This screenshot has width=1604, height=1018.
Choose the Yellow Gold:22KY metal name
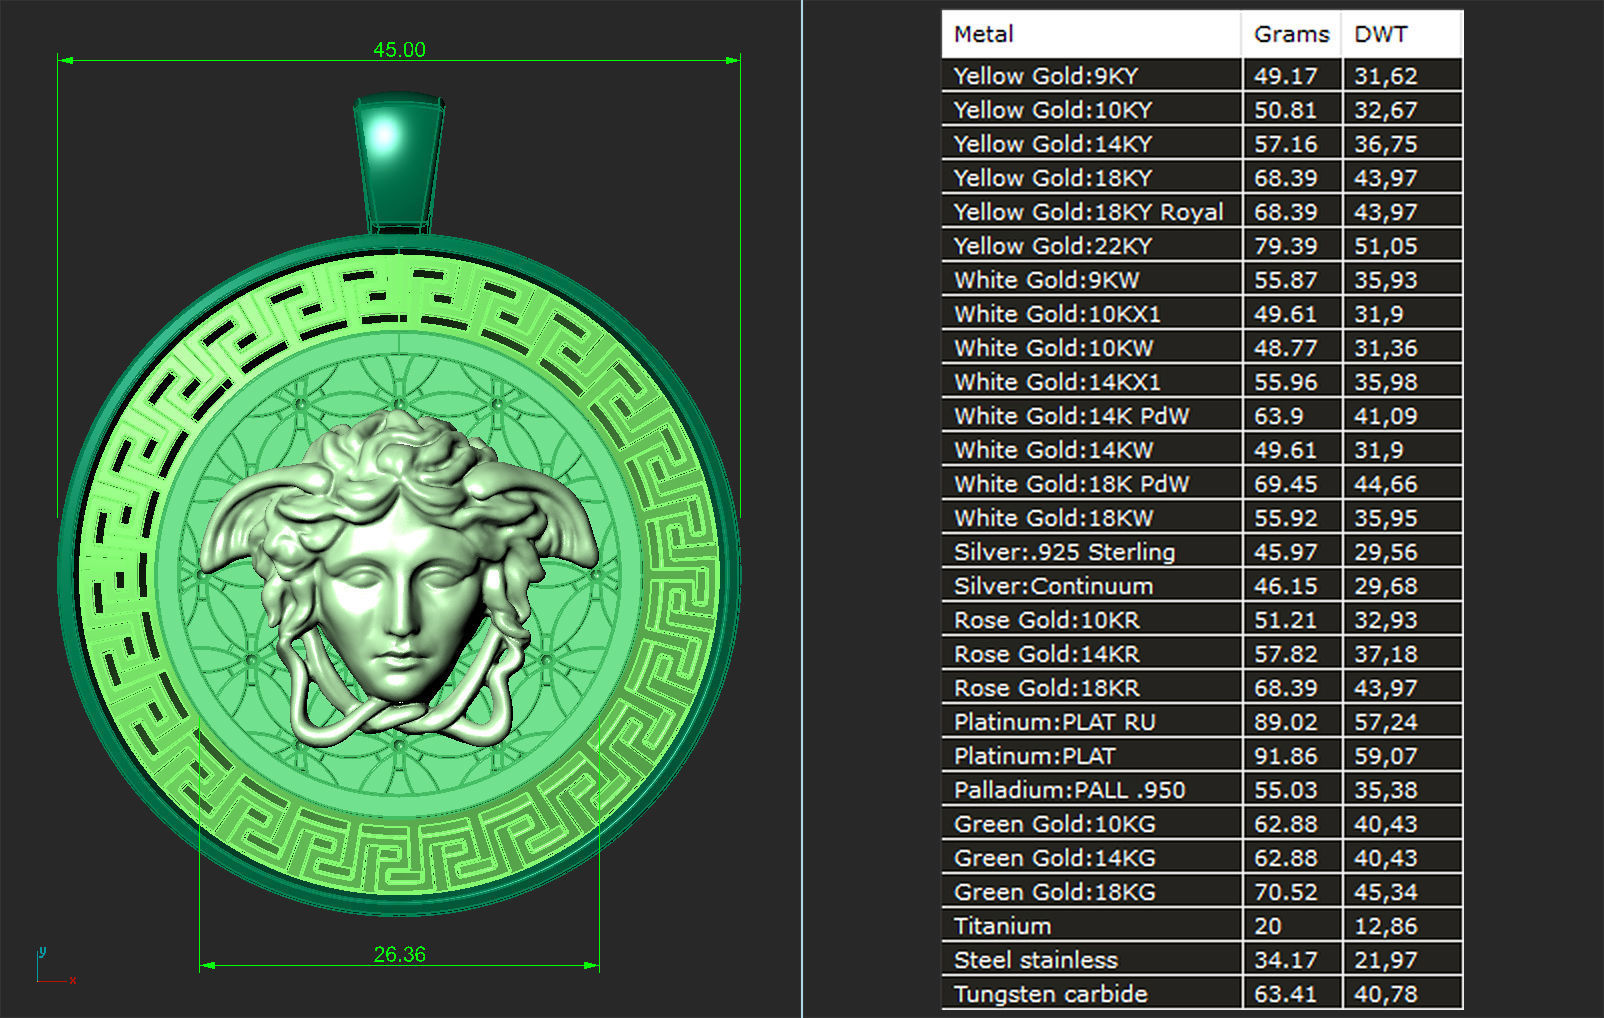point(1053,246)
